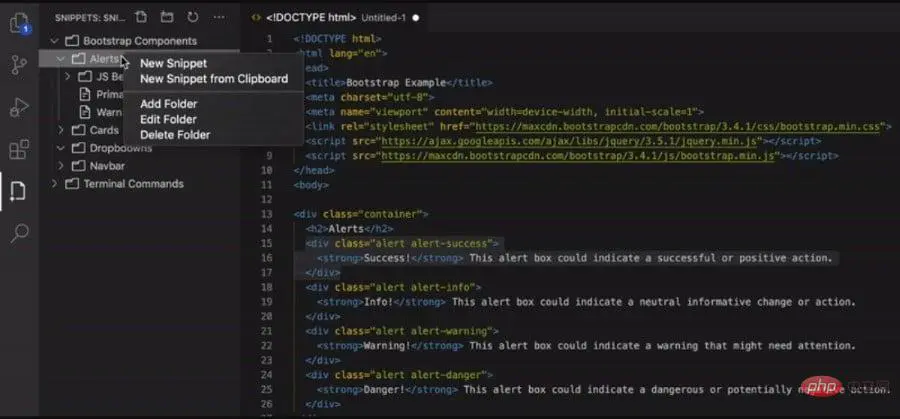Expand the Cards folder
Screen dimensions: 900x419
(x=61, y=130)
